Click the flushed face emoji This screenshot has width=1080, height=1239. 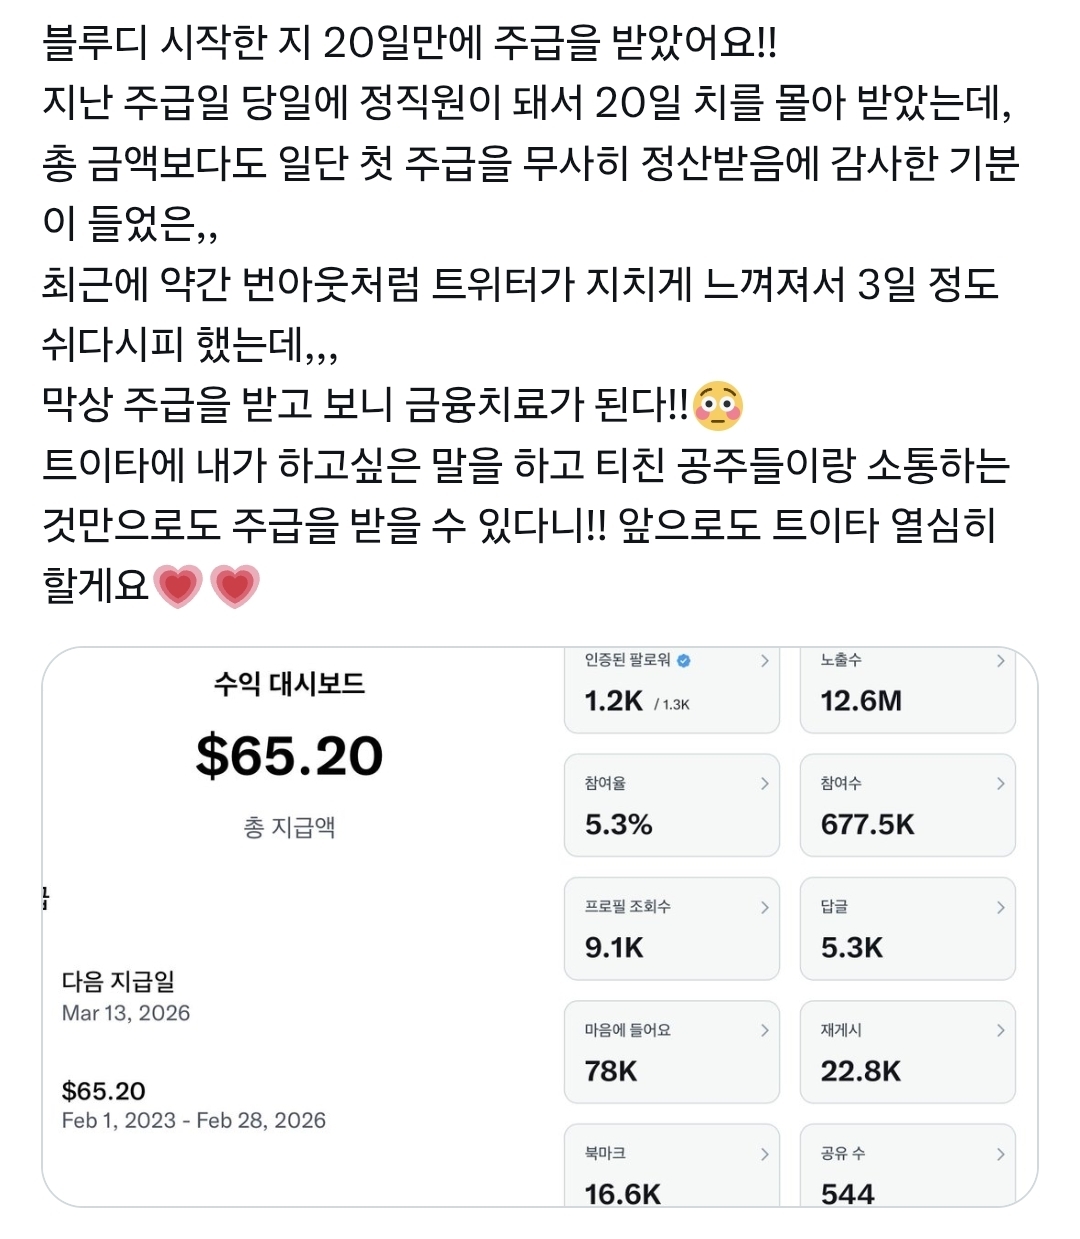point(717,405)
